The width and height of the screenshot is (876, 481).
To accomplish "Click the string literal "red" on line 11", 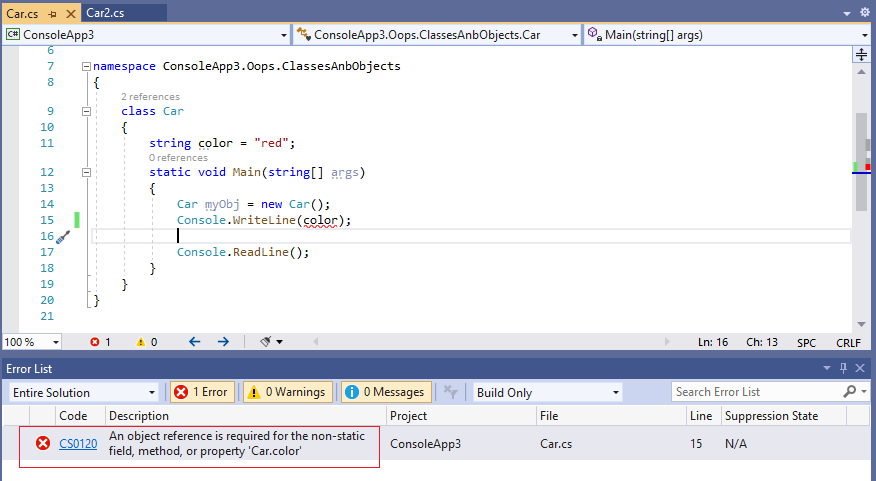I will point(271,144).
